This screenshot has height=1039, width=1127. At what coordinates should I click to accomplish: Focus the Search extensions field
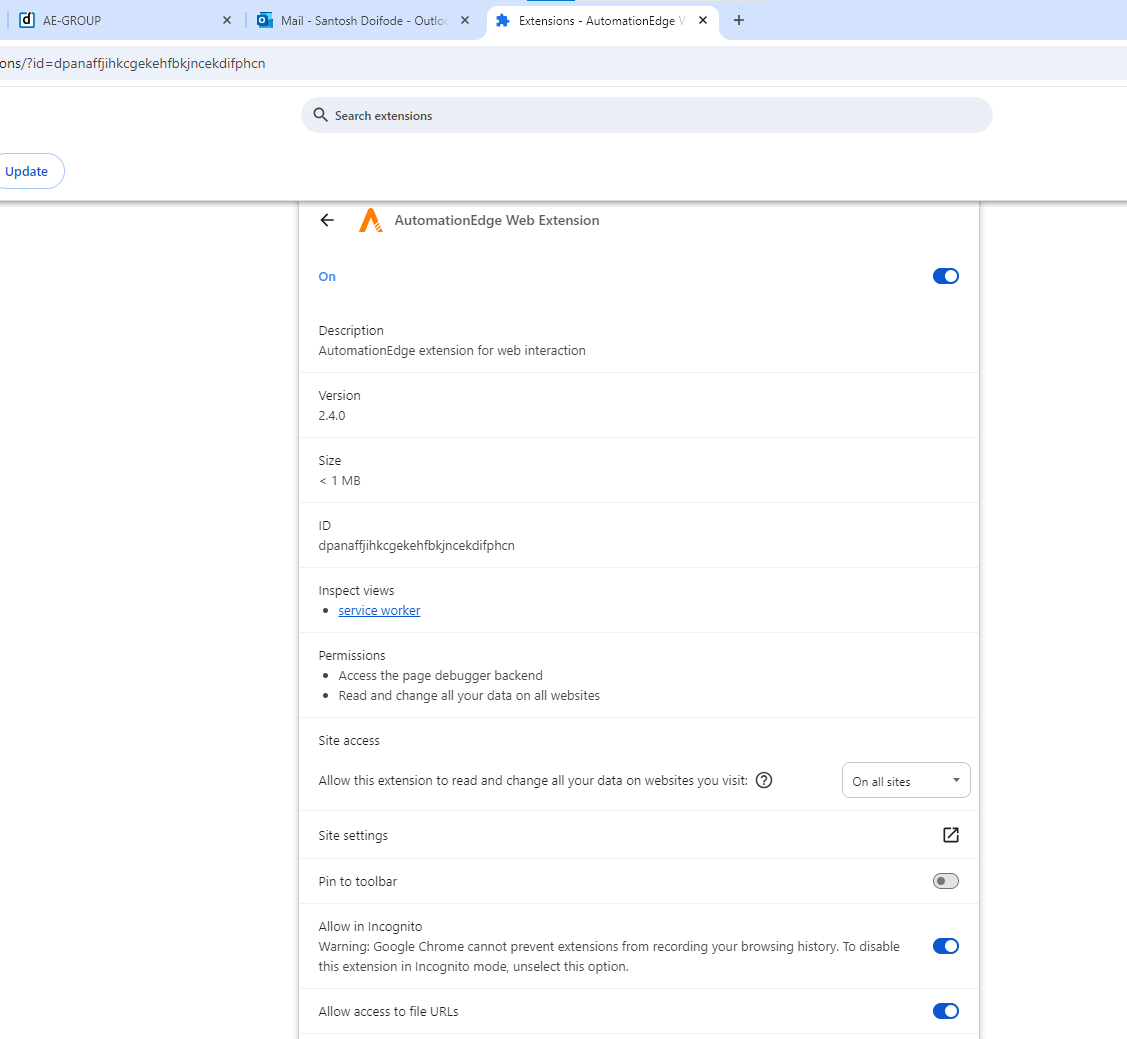[646, 115]
